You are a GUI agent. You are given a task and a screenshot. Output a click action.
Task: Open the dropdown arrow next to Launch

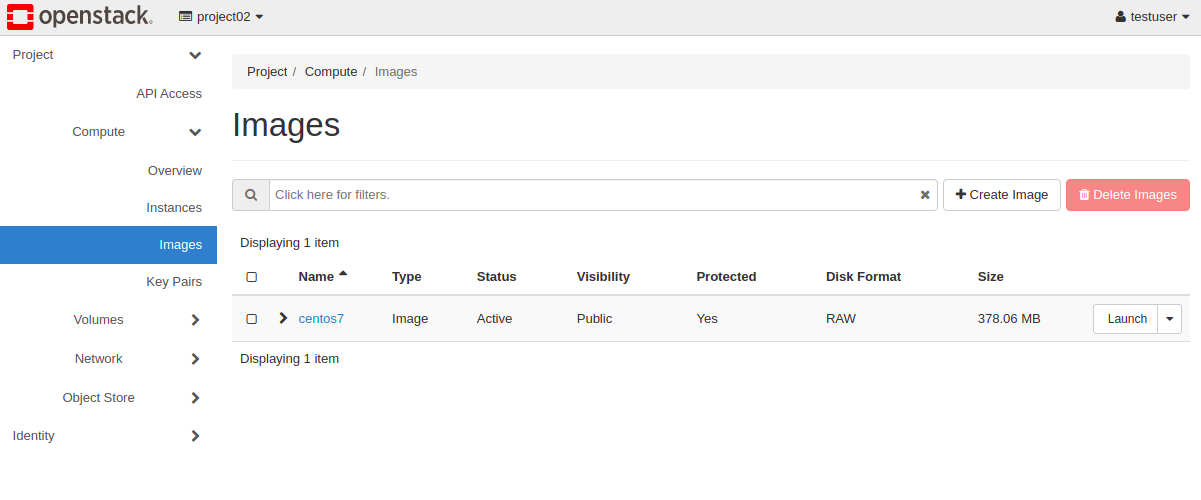pos(1170,319)
